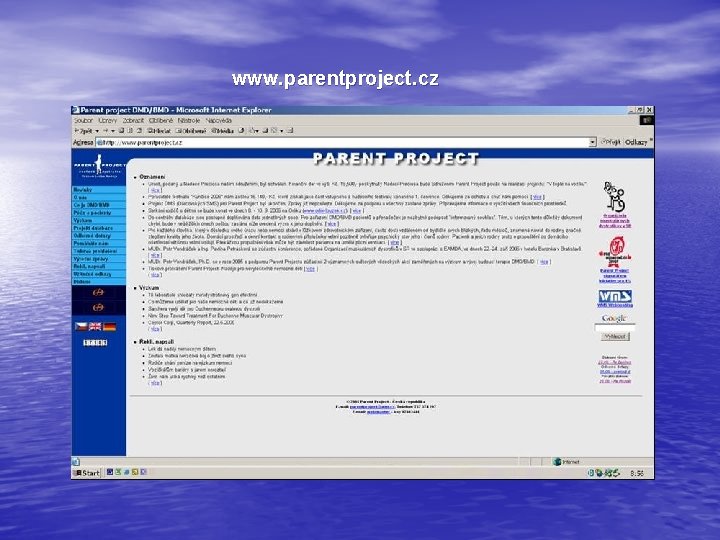Click the Zpět back toolbar button
This screenshot has height=540, width=720.
click(83, 131)
